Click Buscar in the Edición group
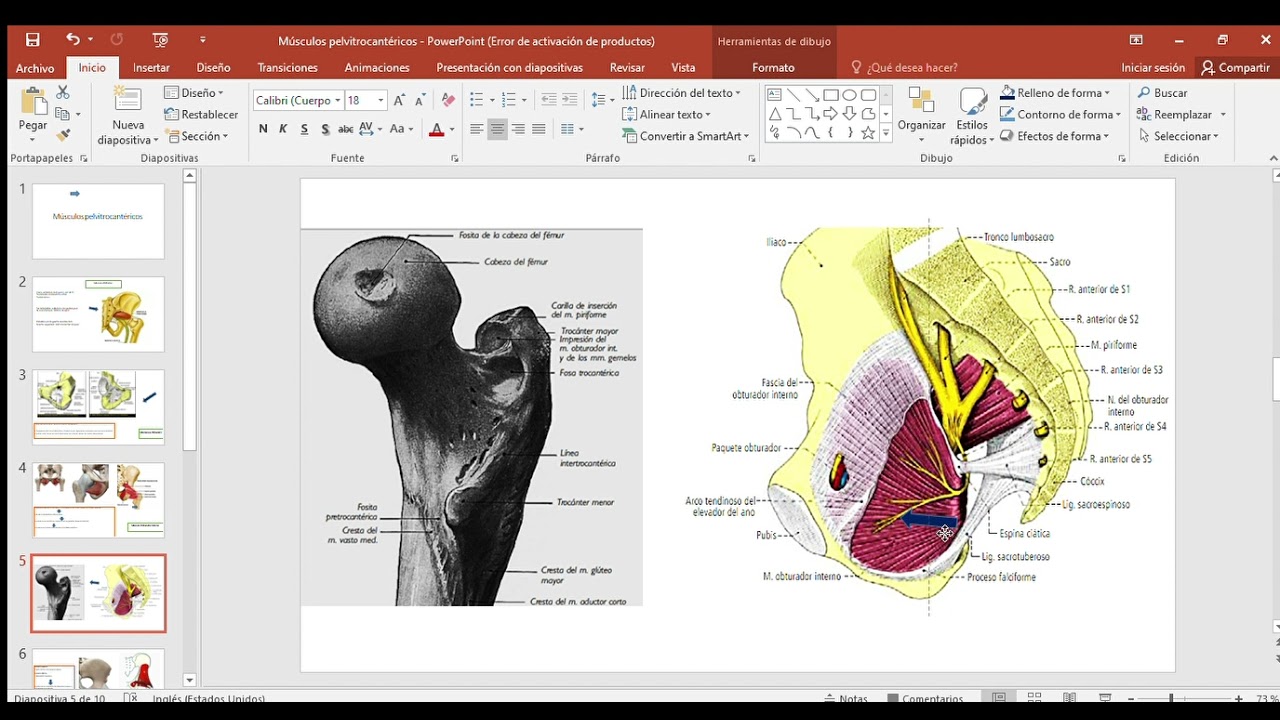 point(1163,93)
